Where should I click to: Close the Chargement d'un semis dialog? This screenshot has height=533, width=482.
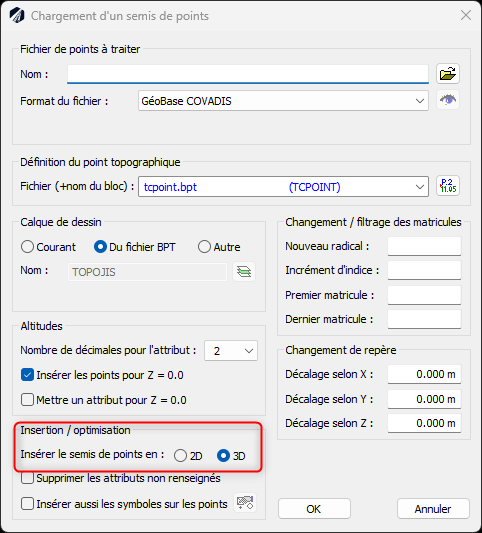coord(465,15)
